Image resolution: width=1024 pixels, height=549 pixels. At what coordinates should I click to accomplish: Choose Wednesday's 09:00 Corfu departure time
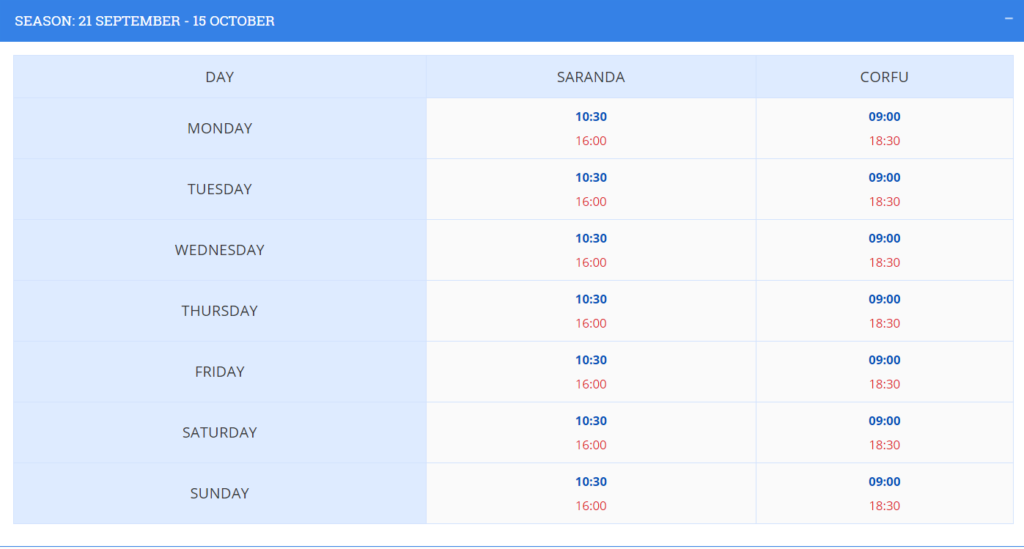click(884, 238)
